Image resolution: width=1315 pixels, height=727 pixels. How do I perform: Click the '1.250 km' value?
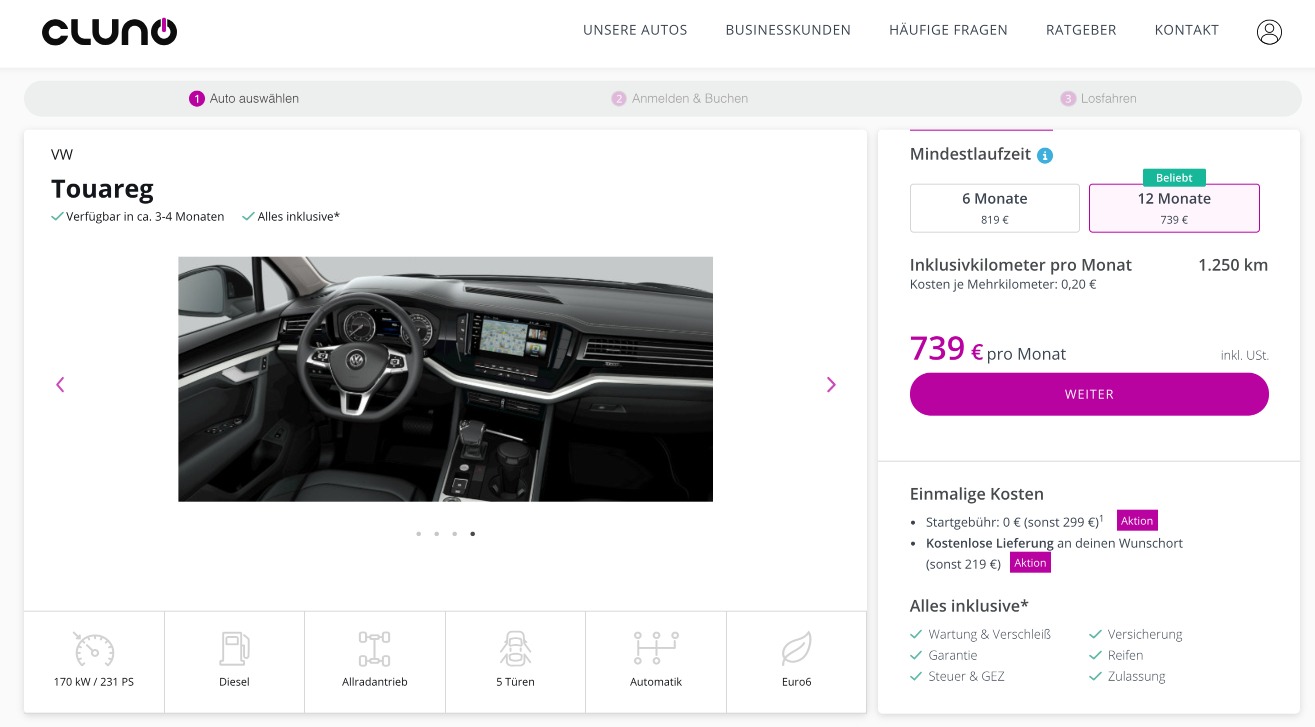[x=1233, y=265]
